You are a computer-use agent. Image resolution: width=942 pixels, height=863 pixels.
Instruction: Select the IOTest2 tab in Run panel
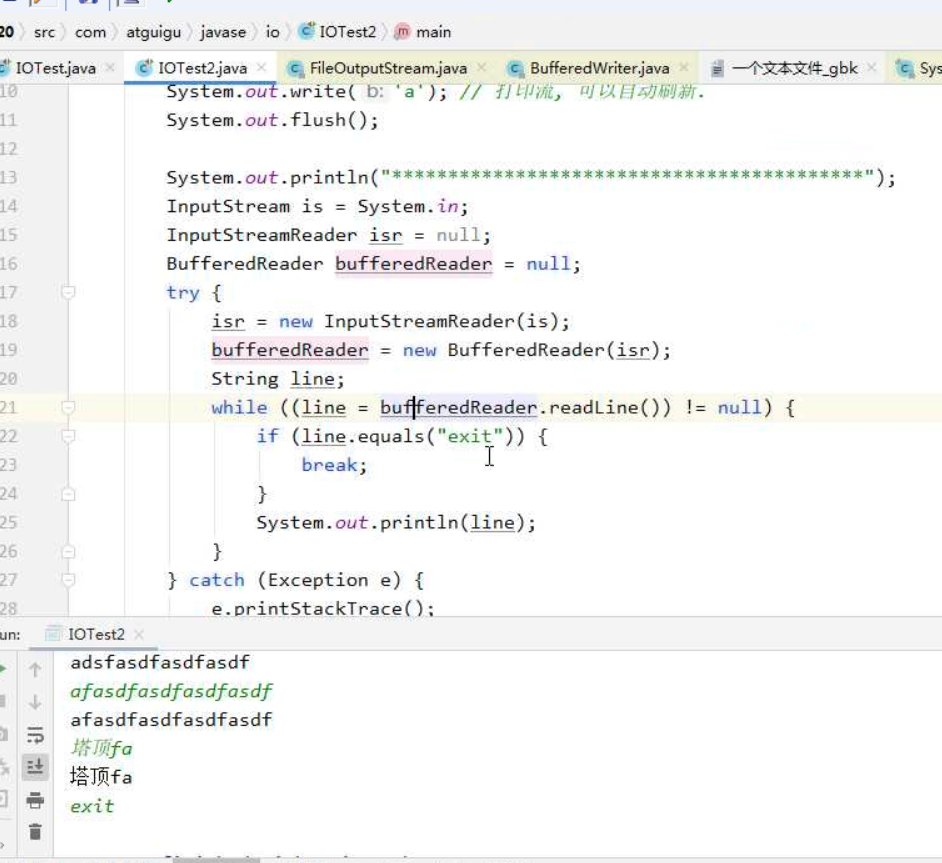click(96, 634)
